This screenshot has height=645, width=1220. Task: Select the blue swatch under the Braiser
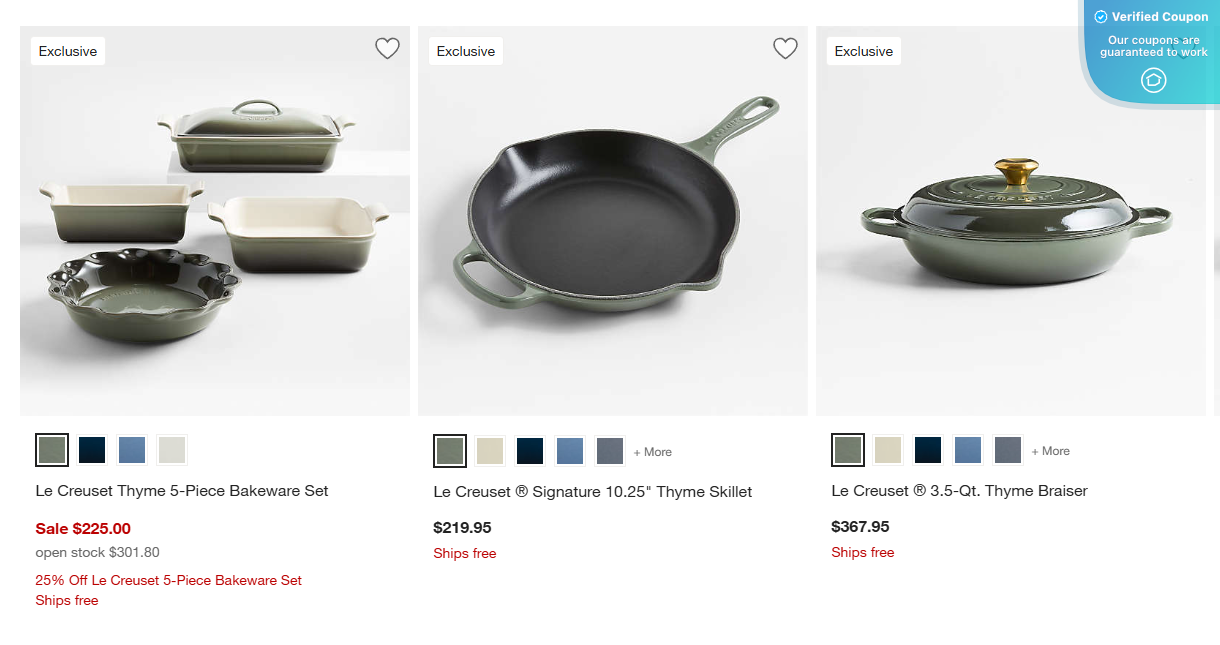click(967, 450)
